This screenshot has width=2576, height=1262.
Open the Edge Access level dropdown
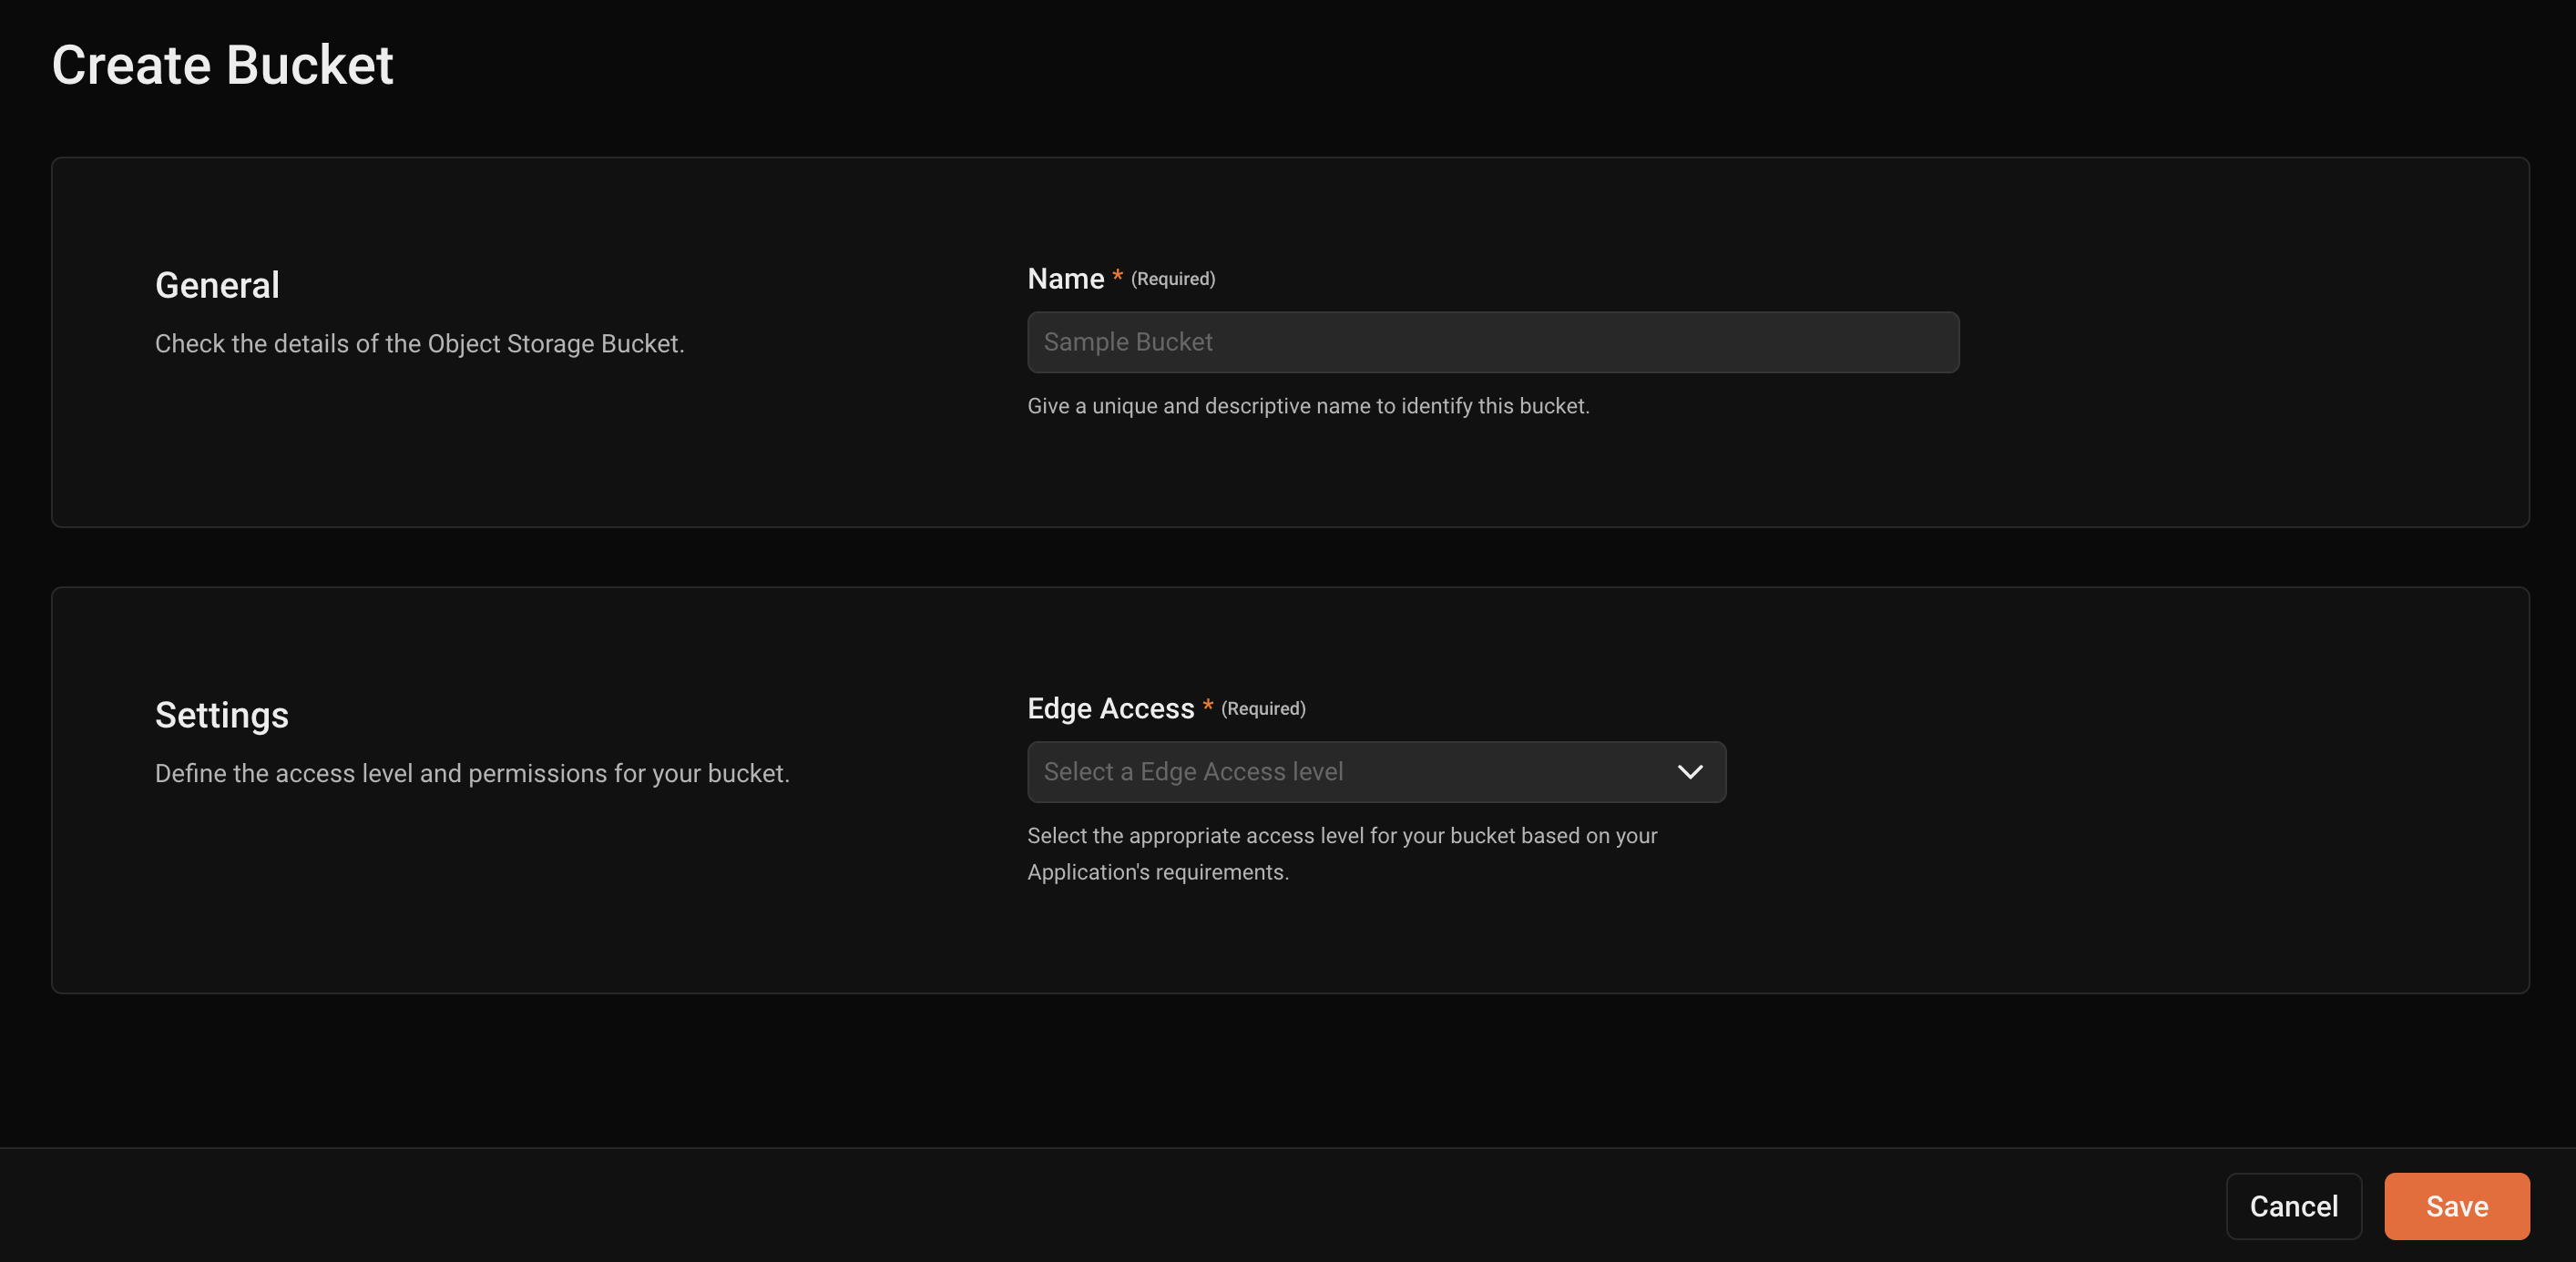click(1376, 772)
